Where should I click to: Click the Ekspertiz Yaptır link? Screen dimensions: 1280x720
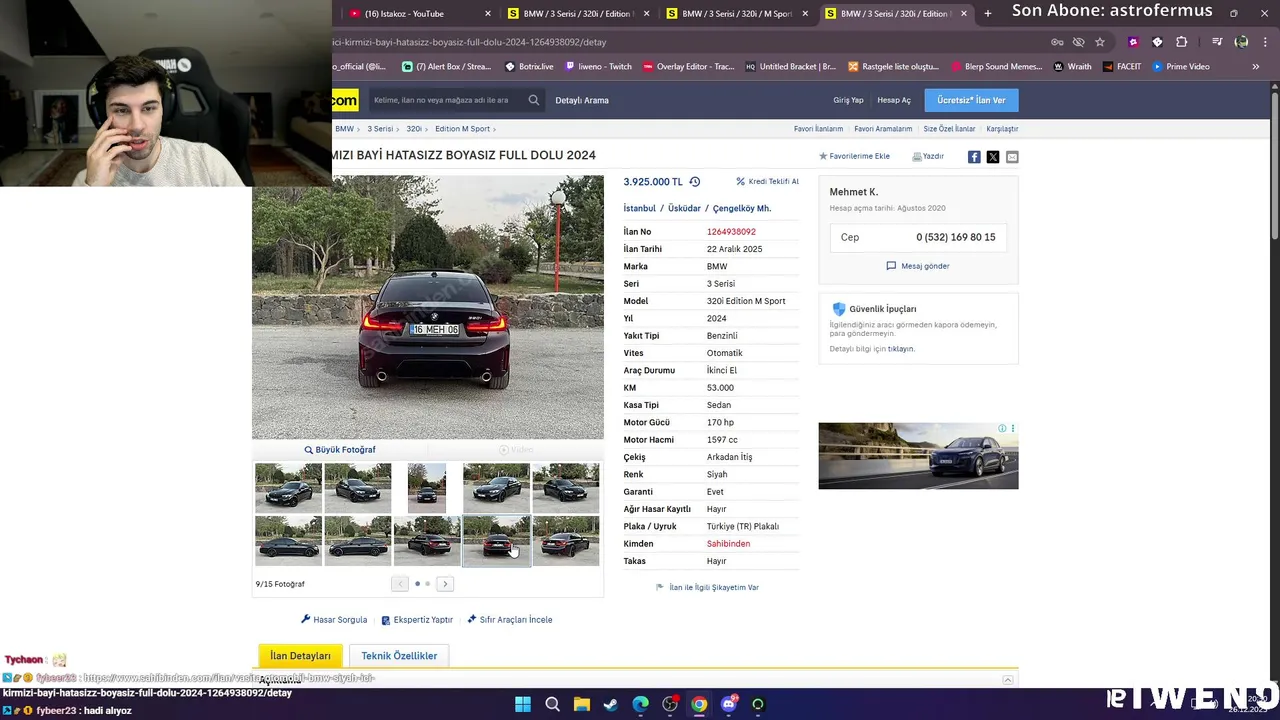(x=417, y=620)
